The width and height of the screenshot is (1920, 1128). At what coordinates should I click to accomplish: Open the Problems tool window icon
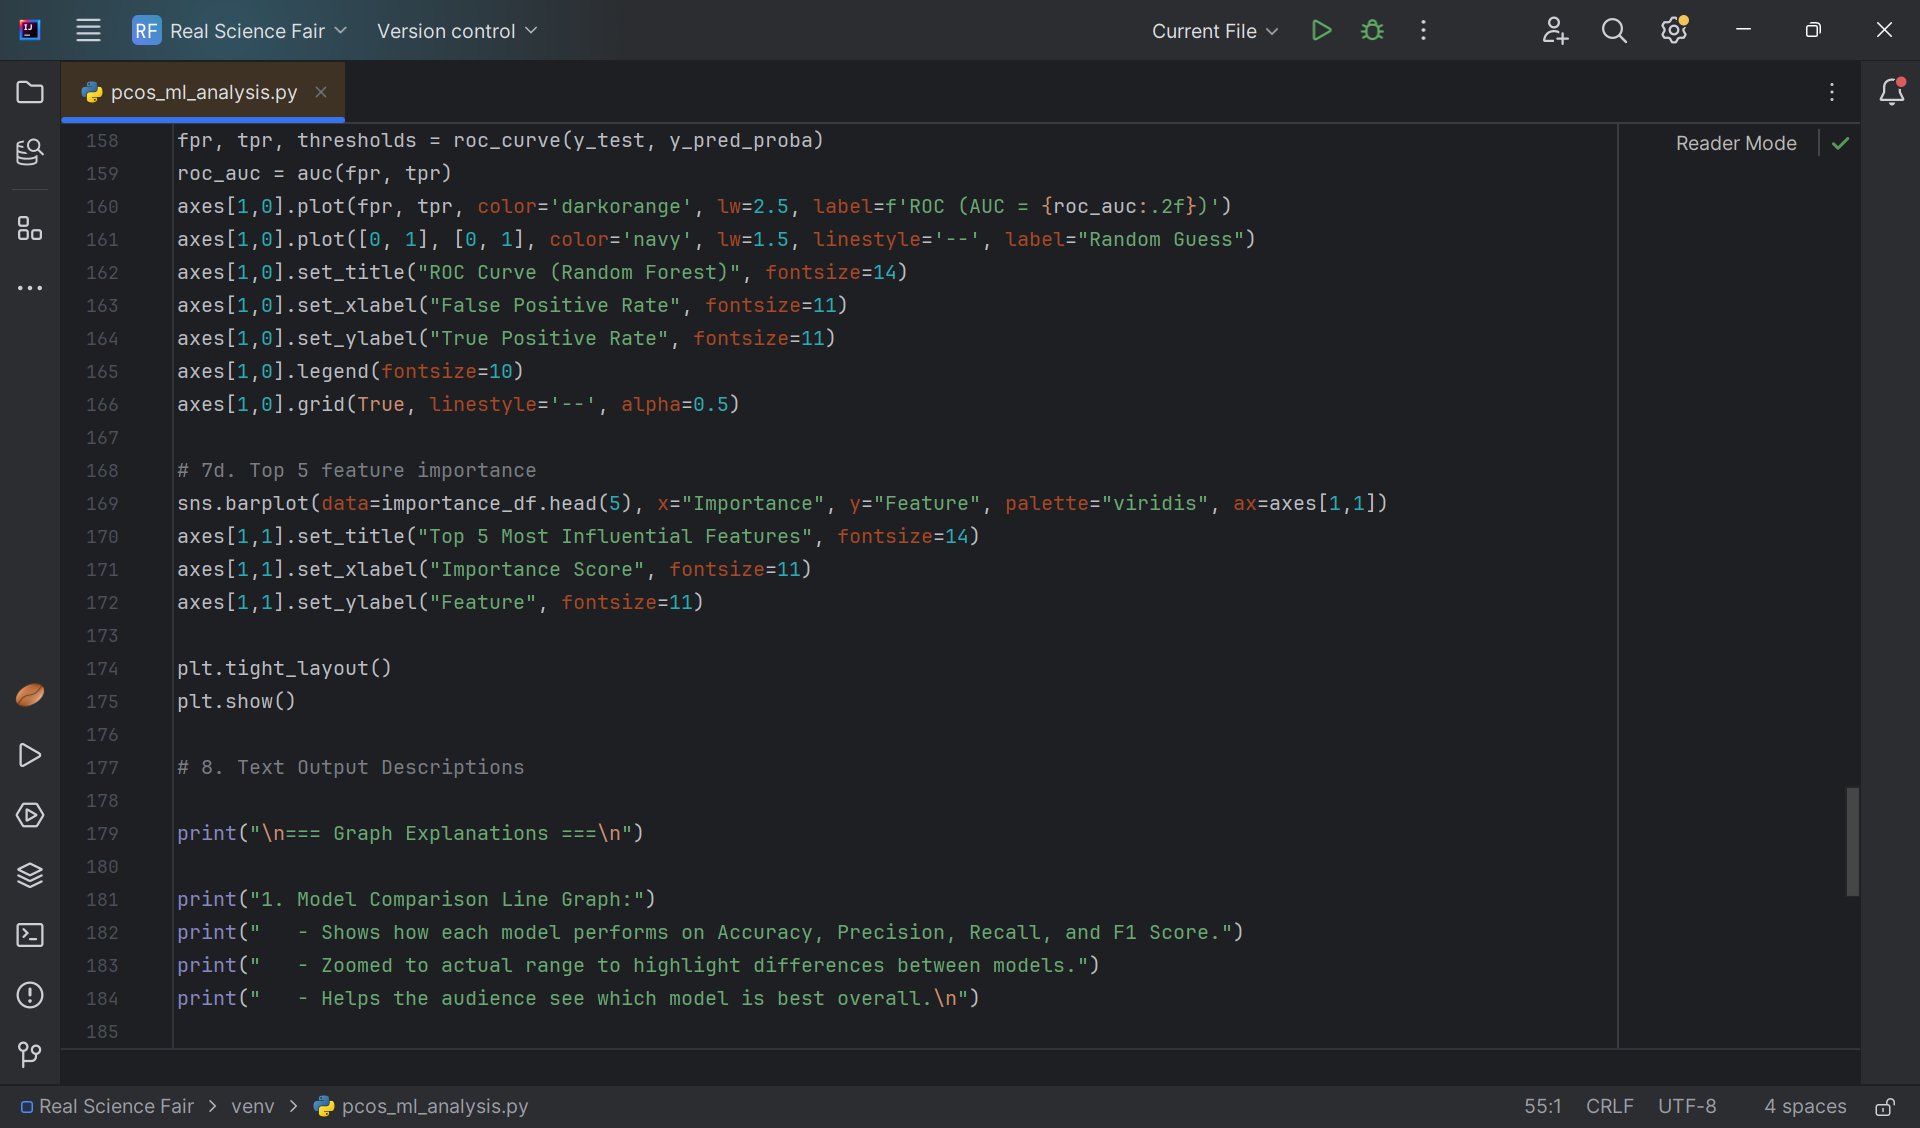coord(30,995)
